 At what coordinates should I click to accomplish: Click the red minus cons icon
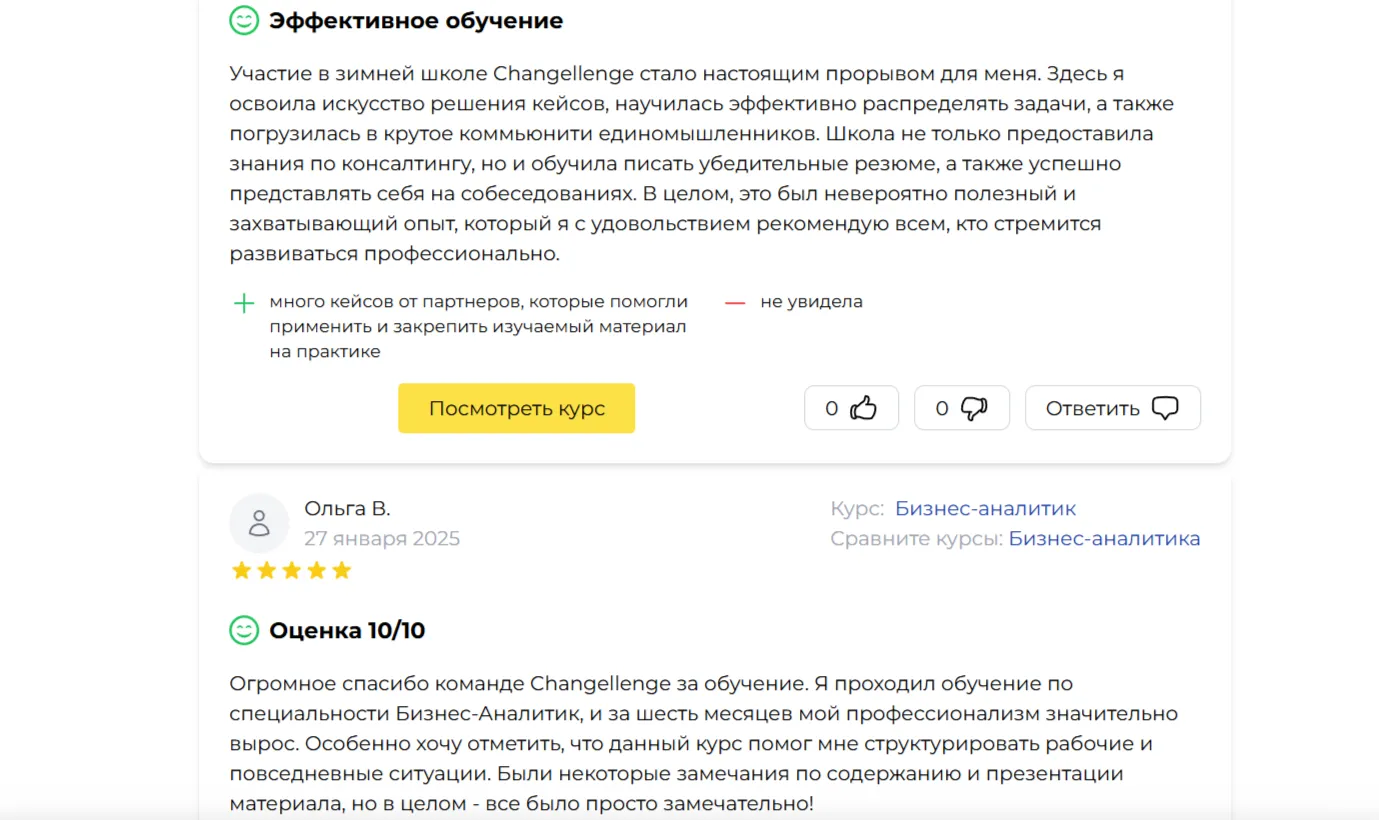click(x=735, y=302)
